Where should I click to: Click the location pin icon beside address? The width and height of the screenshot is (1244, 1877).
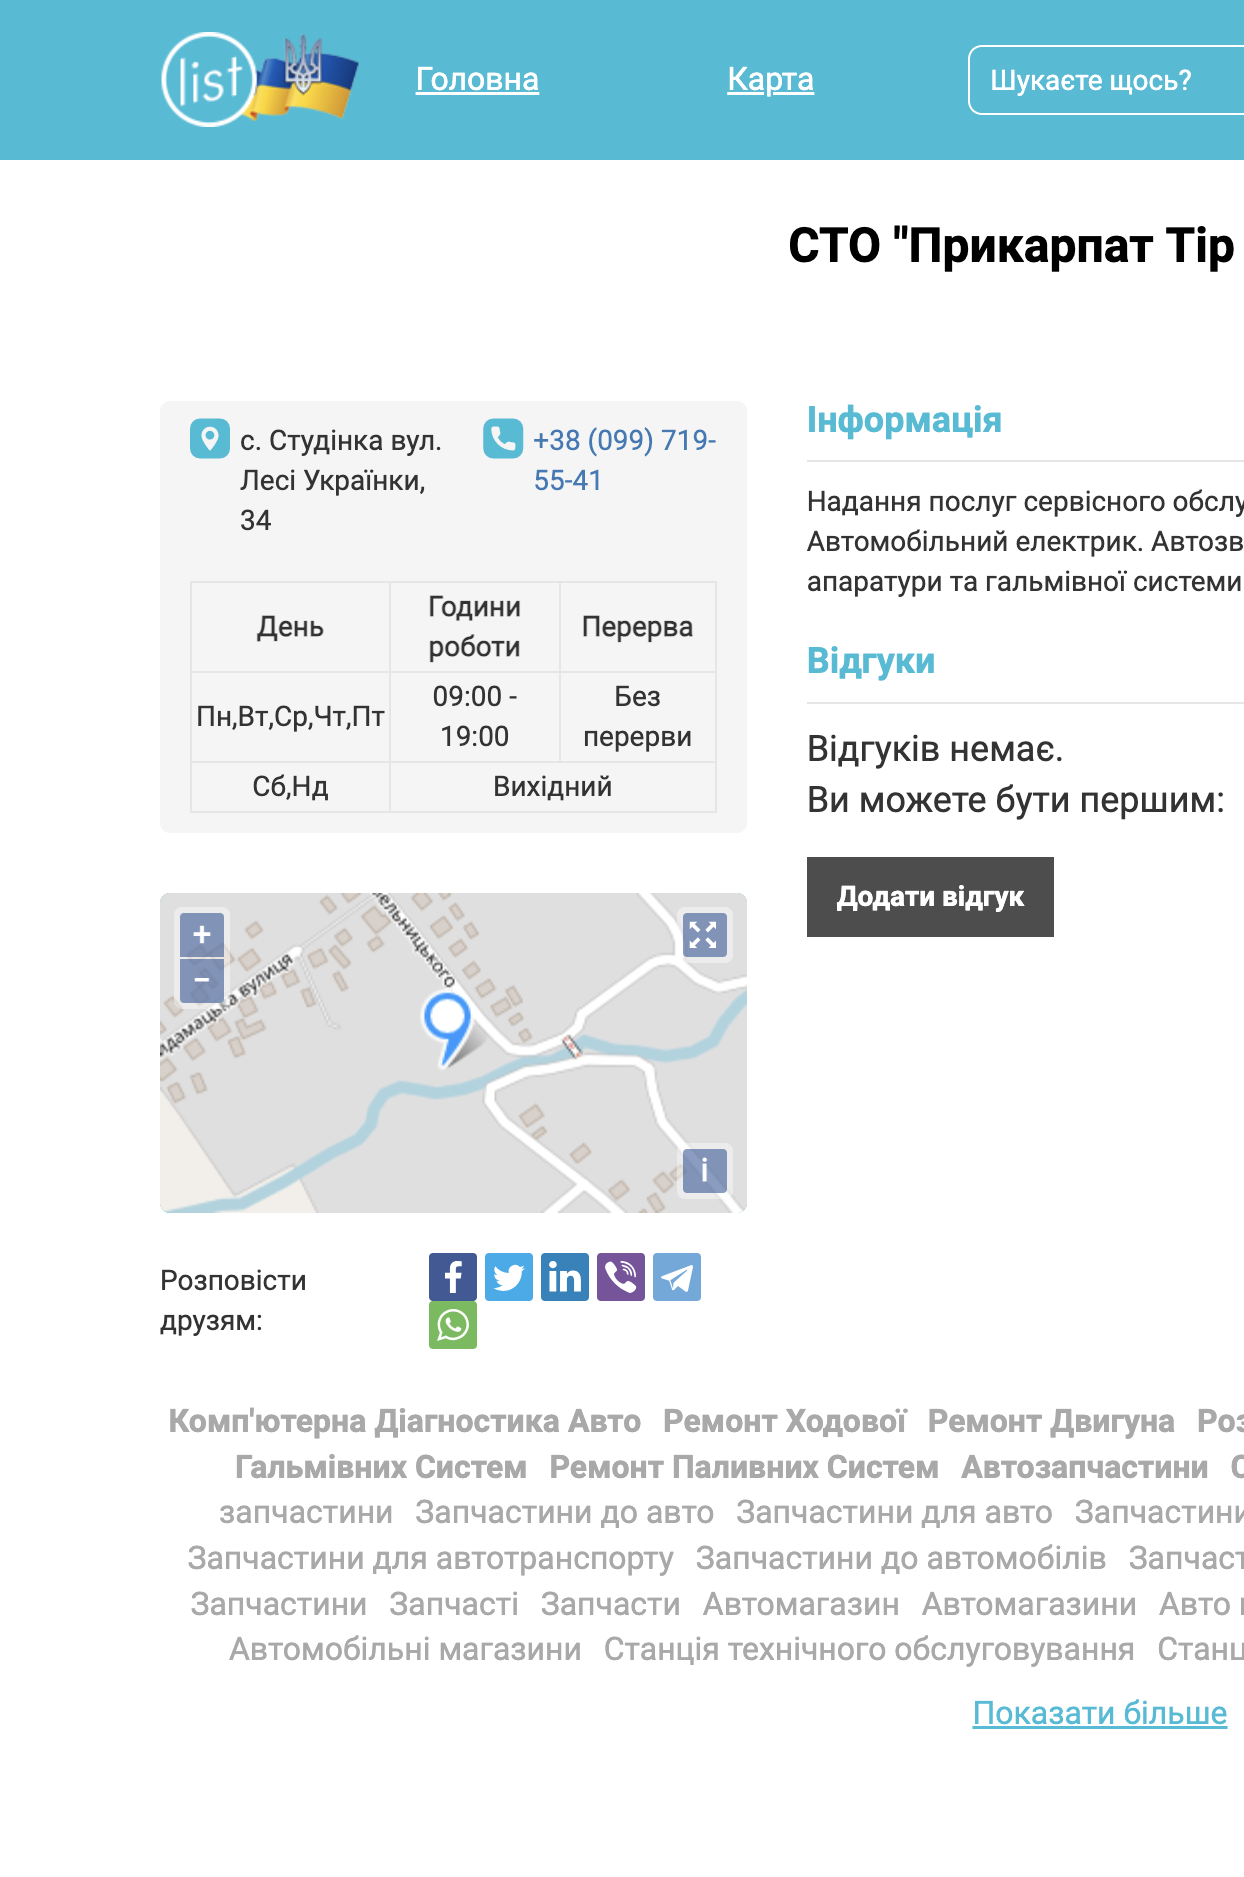210,439
